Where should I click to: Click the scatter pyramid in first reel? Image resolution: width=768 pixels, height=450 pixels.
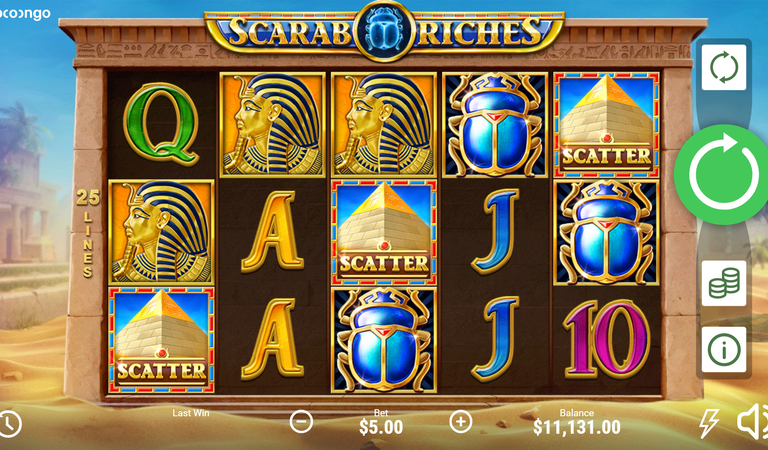coord(161,340)
